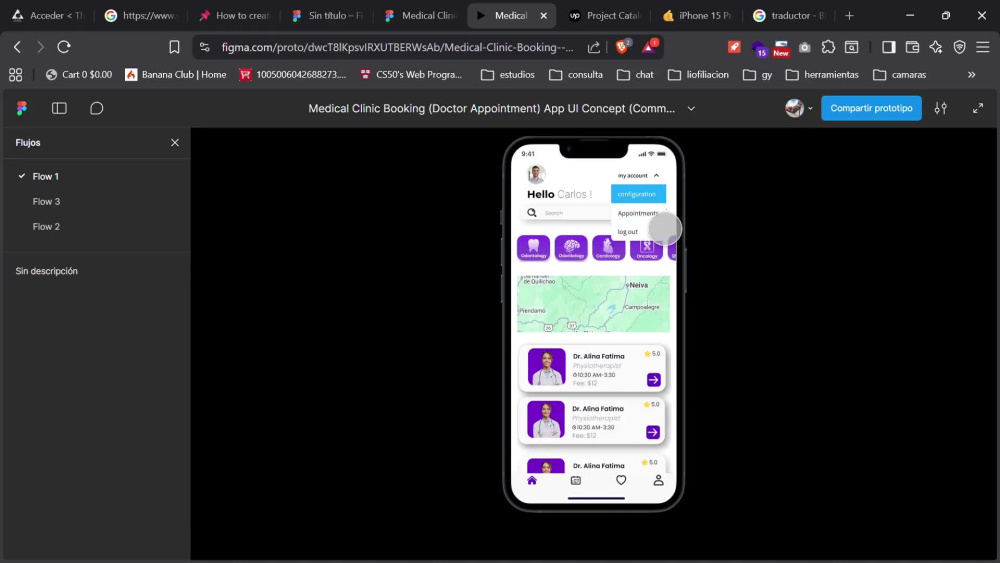Open a new browser tab
This screenshot has height=563, width=1000.
[849, 15]
